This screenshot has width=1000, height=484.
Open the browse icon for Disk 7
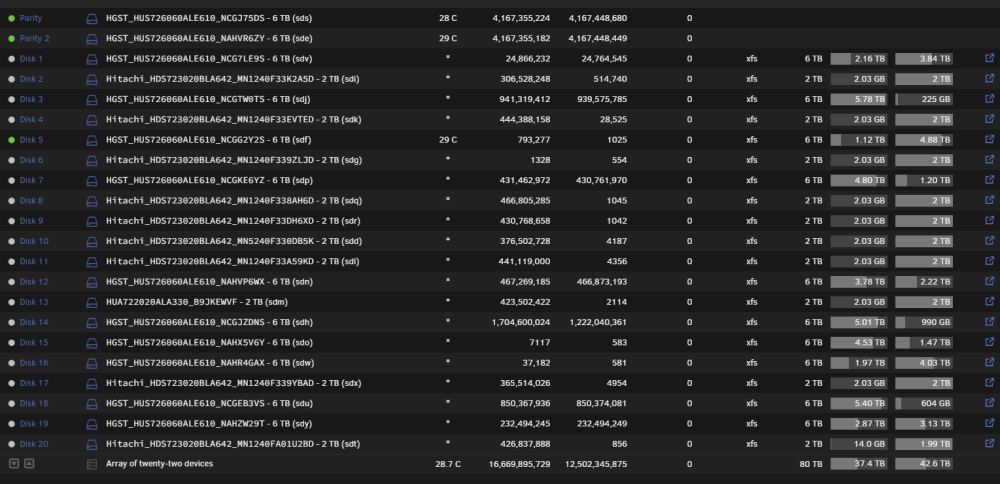click(x=989, y=180)
